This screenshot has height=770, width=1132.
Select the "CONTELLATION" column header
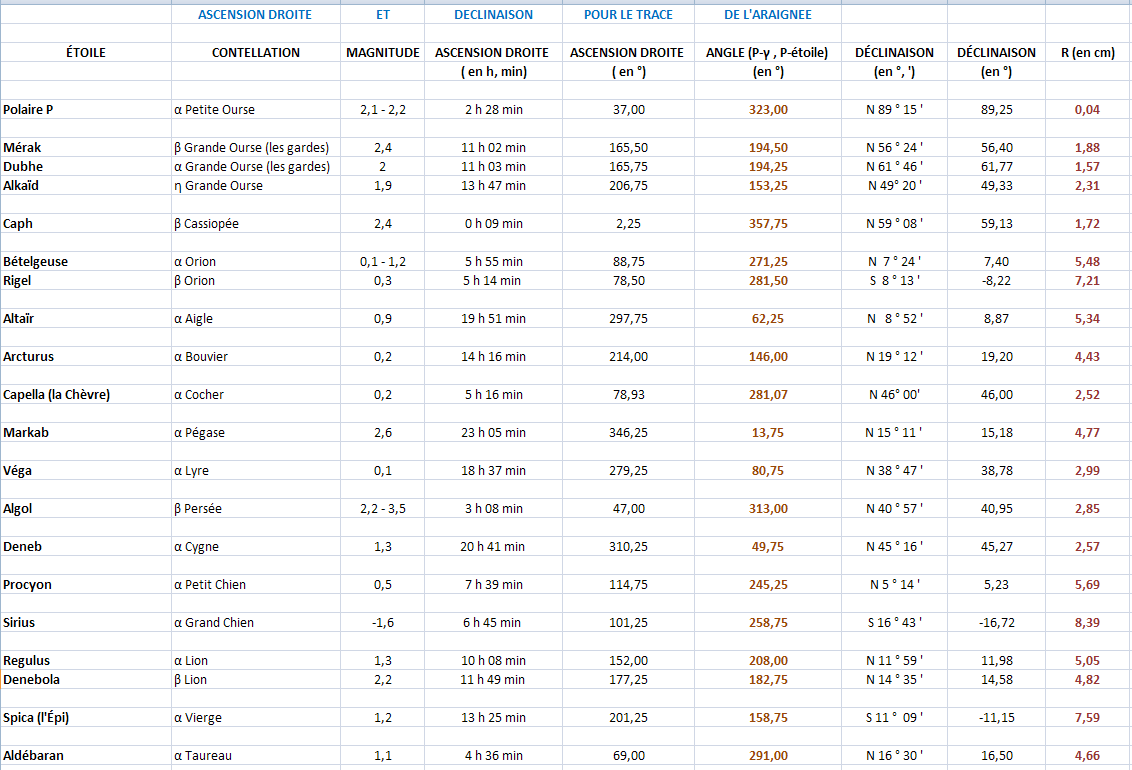tap(256, 53)
